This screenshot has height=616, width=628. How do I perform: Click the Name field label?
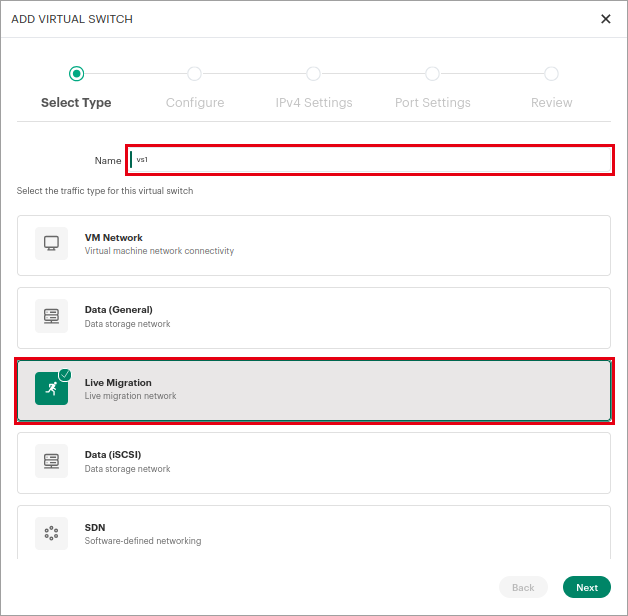click(108, 161)
